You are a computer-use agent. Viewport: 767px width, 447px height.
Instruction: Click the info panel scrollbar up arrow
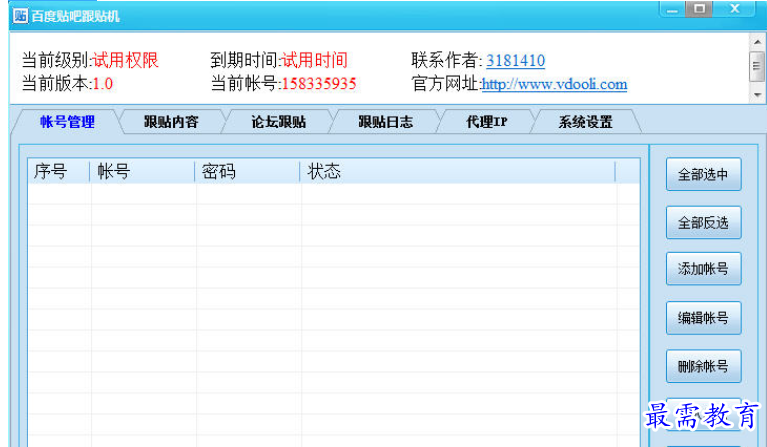[757, 42]
